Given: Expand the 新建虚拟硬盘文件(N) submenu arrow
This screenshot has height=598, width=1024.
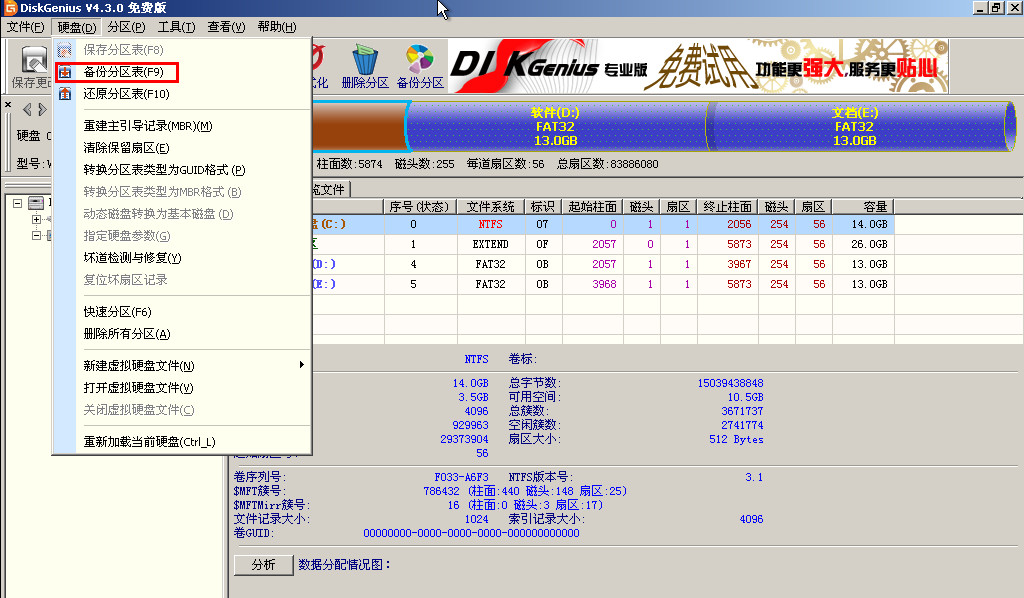Looking at the screenshot, I should 301,364.
